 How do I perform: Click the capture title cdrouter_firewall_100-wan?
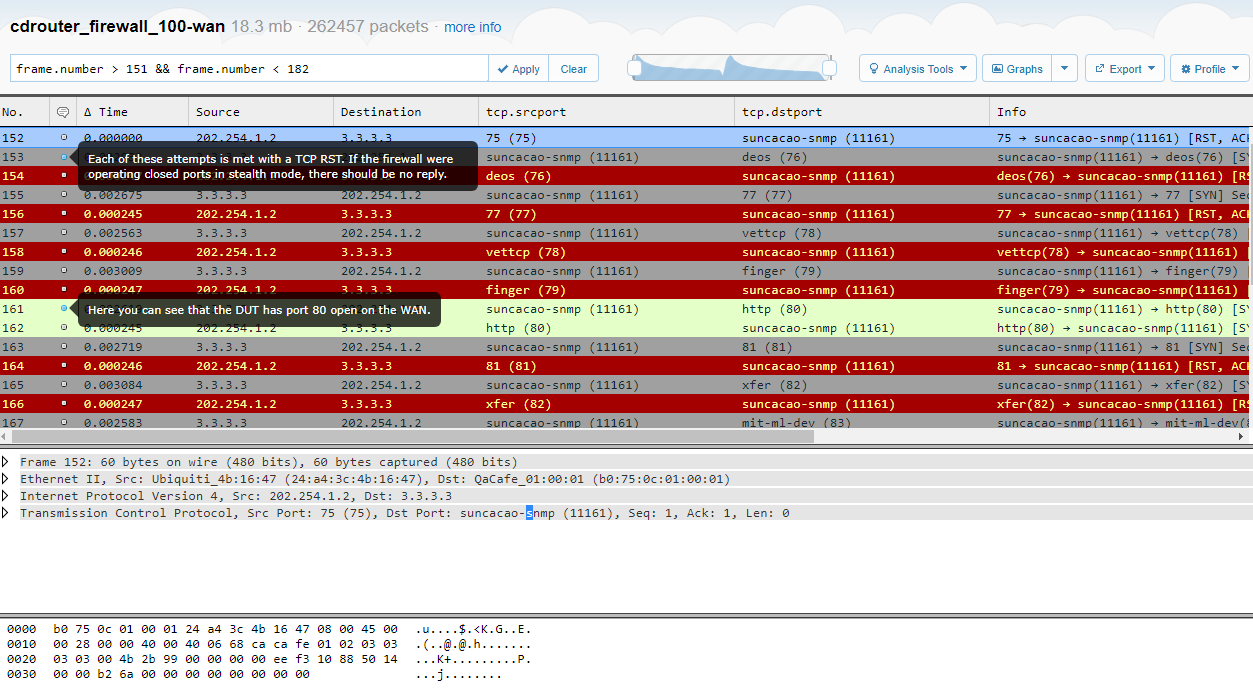click(x=117, y=26)
